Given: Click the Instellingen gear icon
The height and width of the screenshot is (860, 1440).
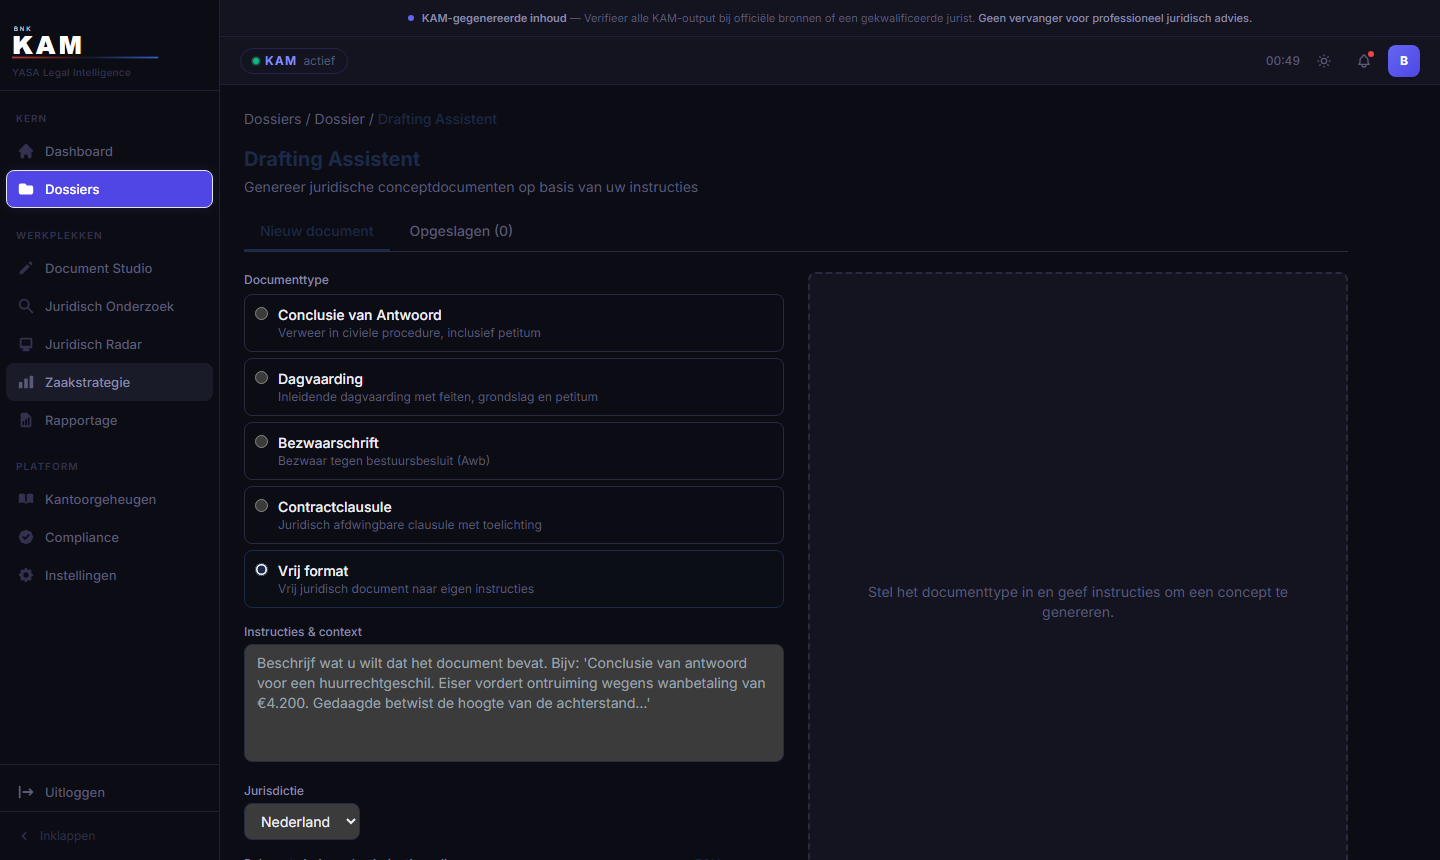Looking at the screenshot, I should [x=26, y=575].
